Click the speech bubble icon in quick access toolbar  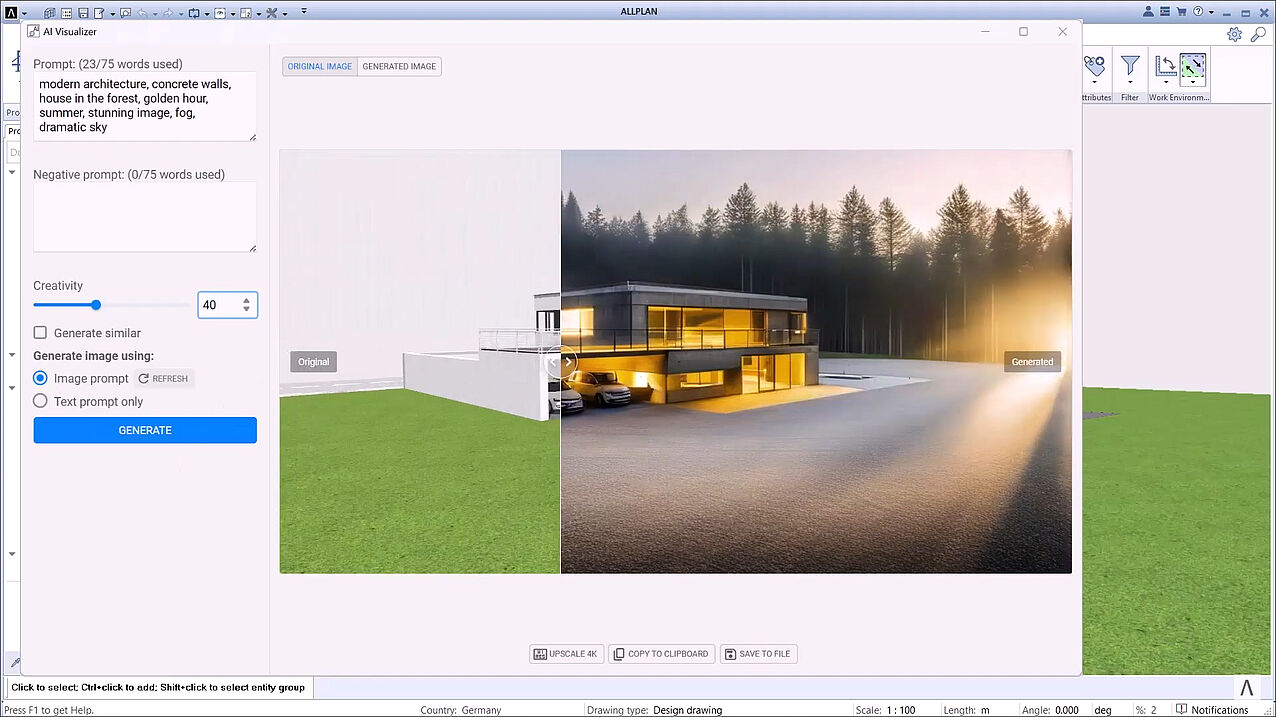(x=125, y=13)
